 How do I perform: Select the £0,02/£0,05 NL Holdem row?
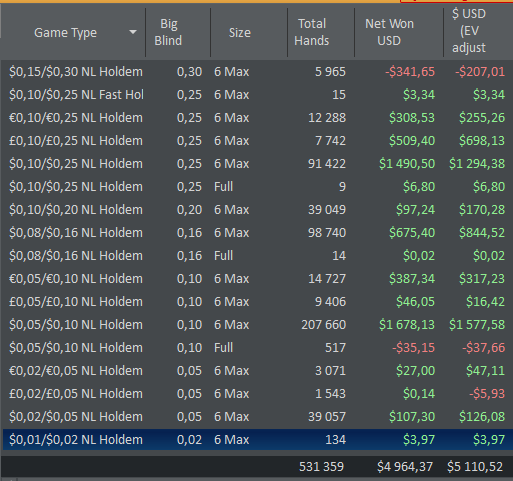tap(257, 394)
